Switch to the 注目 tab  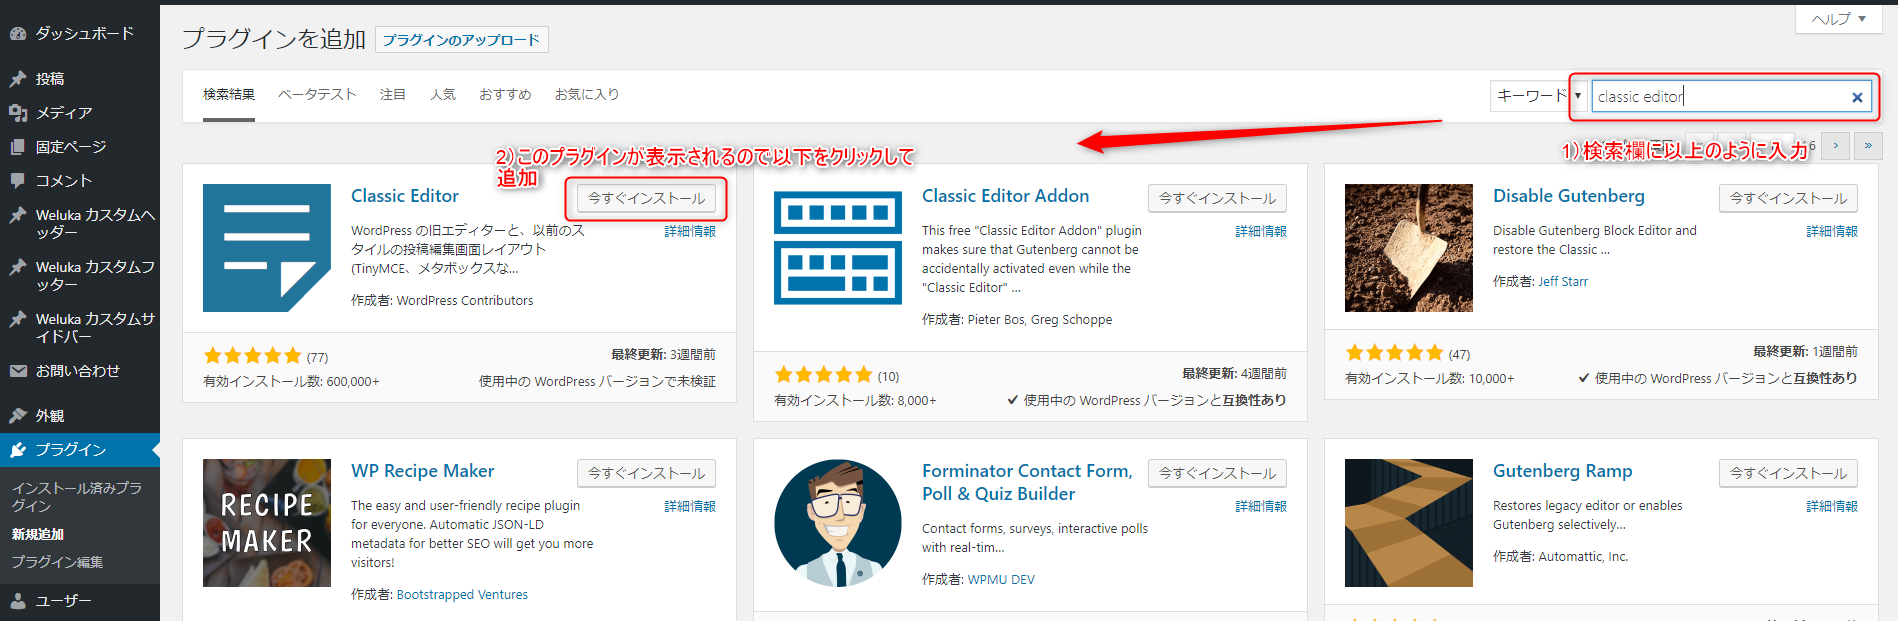[x=393, y=94]
